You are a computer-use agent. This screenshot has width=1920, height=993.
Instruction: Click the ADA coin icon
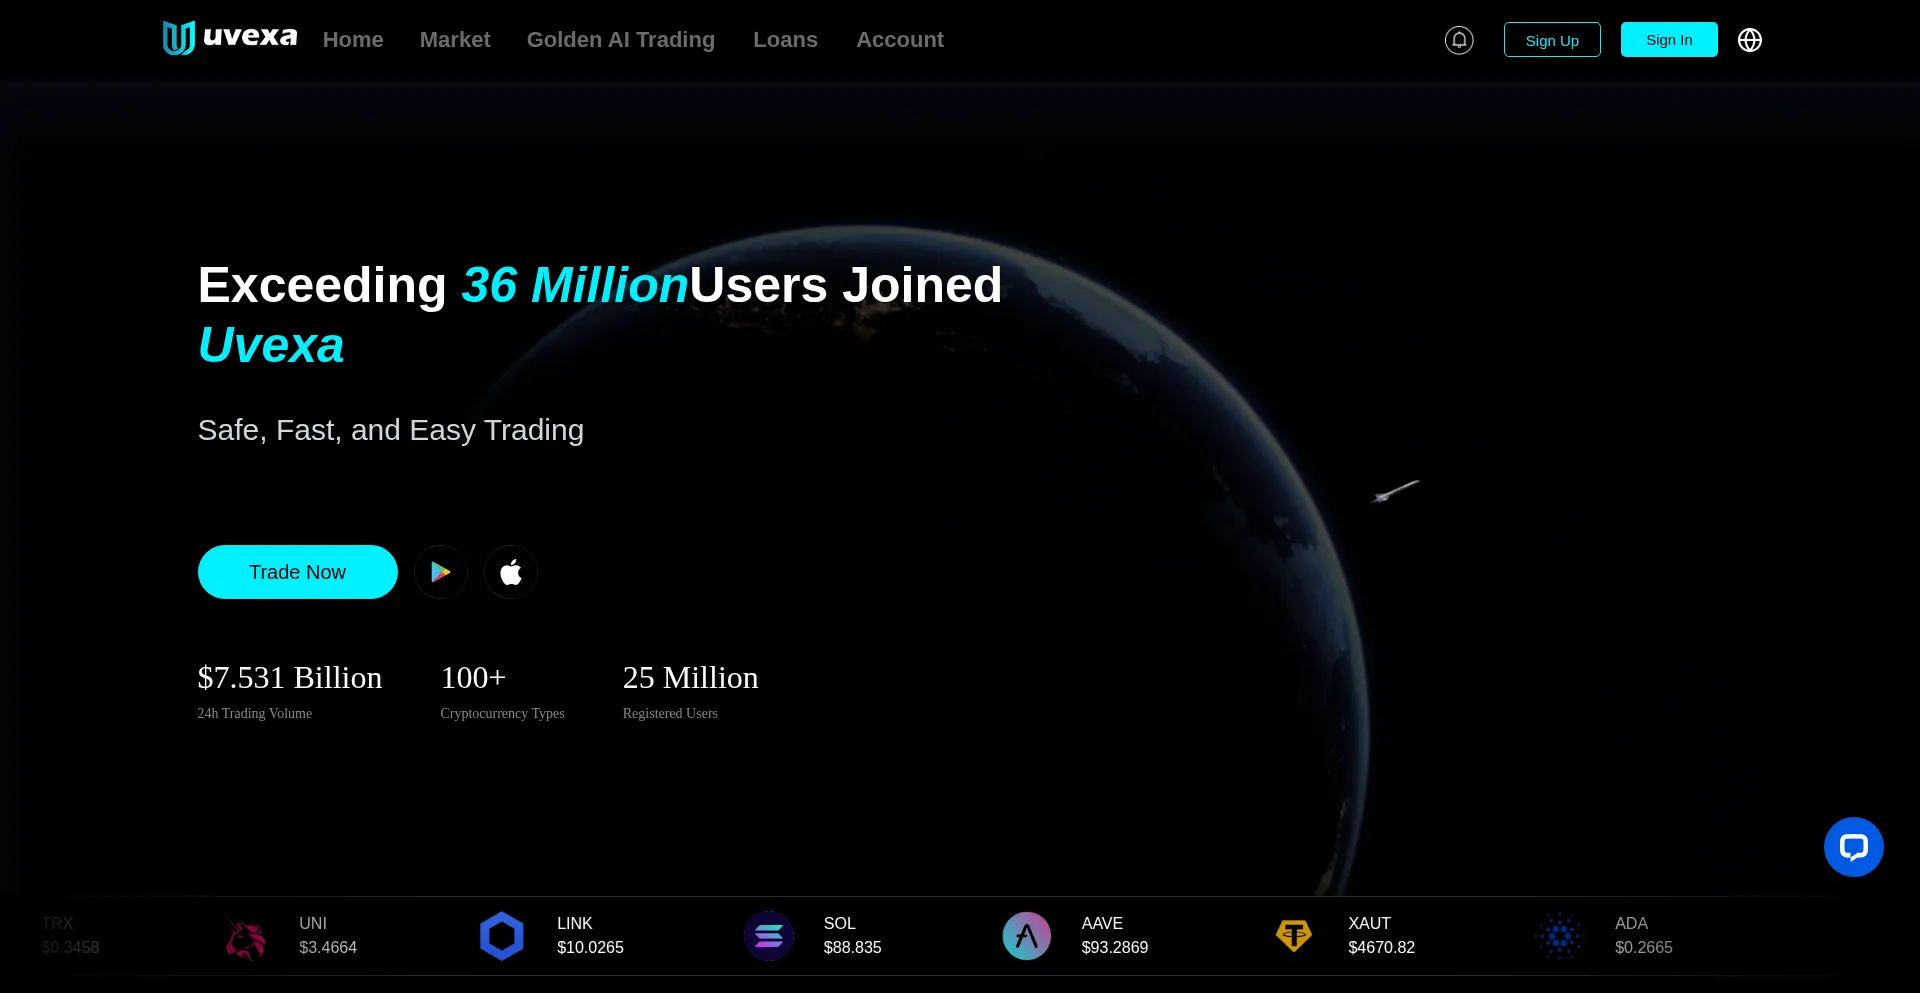pyautogui.click(x=1560, y=936)
